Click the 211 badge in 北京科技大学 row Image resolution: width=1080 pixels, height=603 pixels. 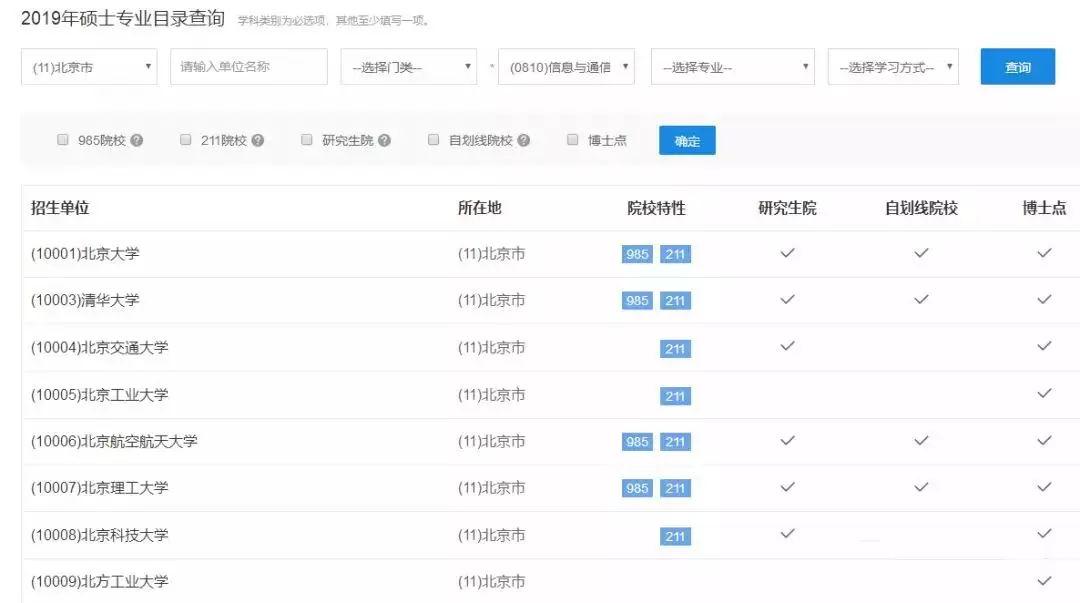(675, 536)
